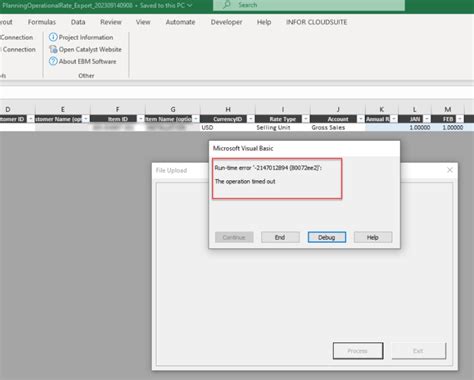Select the Selling Unit cell
Image resolution: width=474 pixels, height=380 pixels.
point(283,127)
